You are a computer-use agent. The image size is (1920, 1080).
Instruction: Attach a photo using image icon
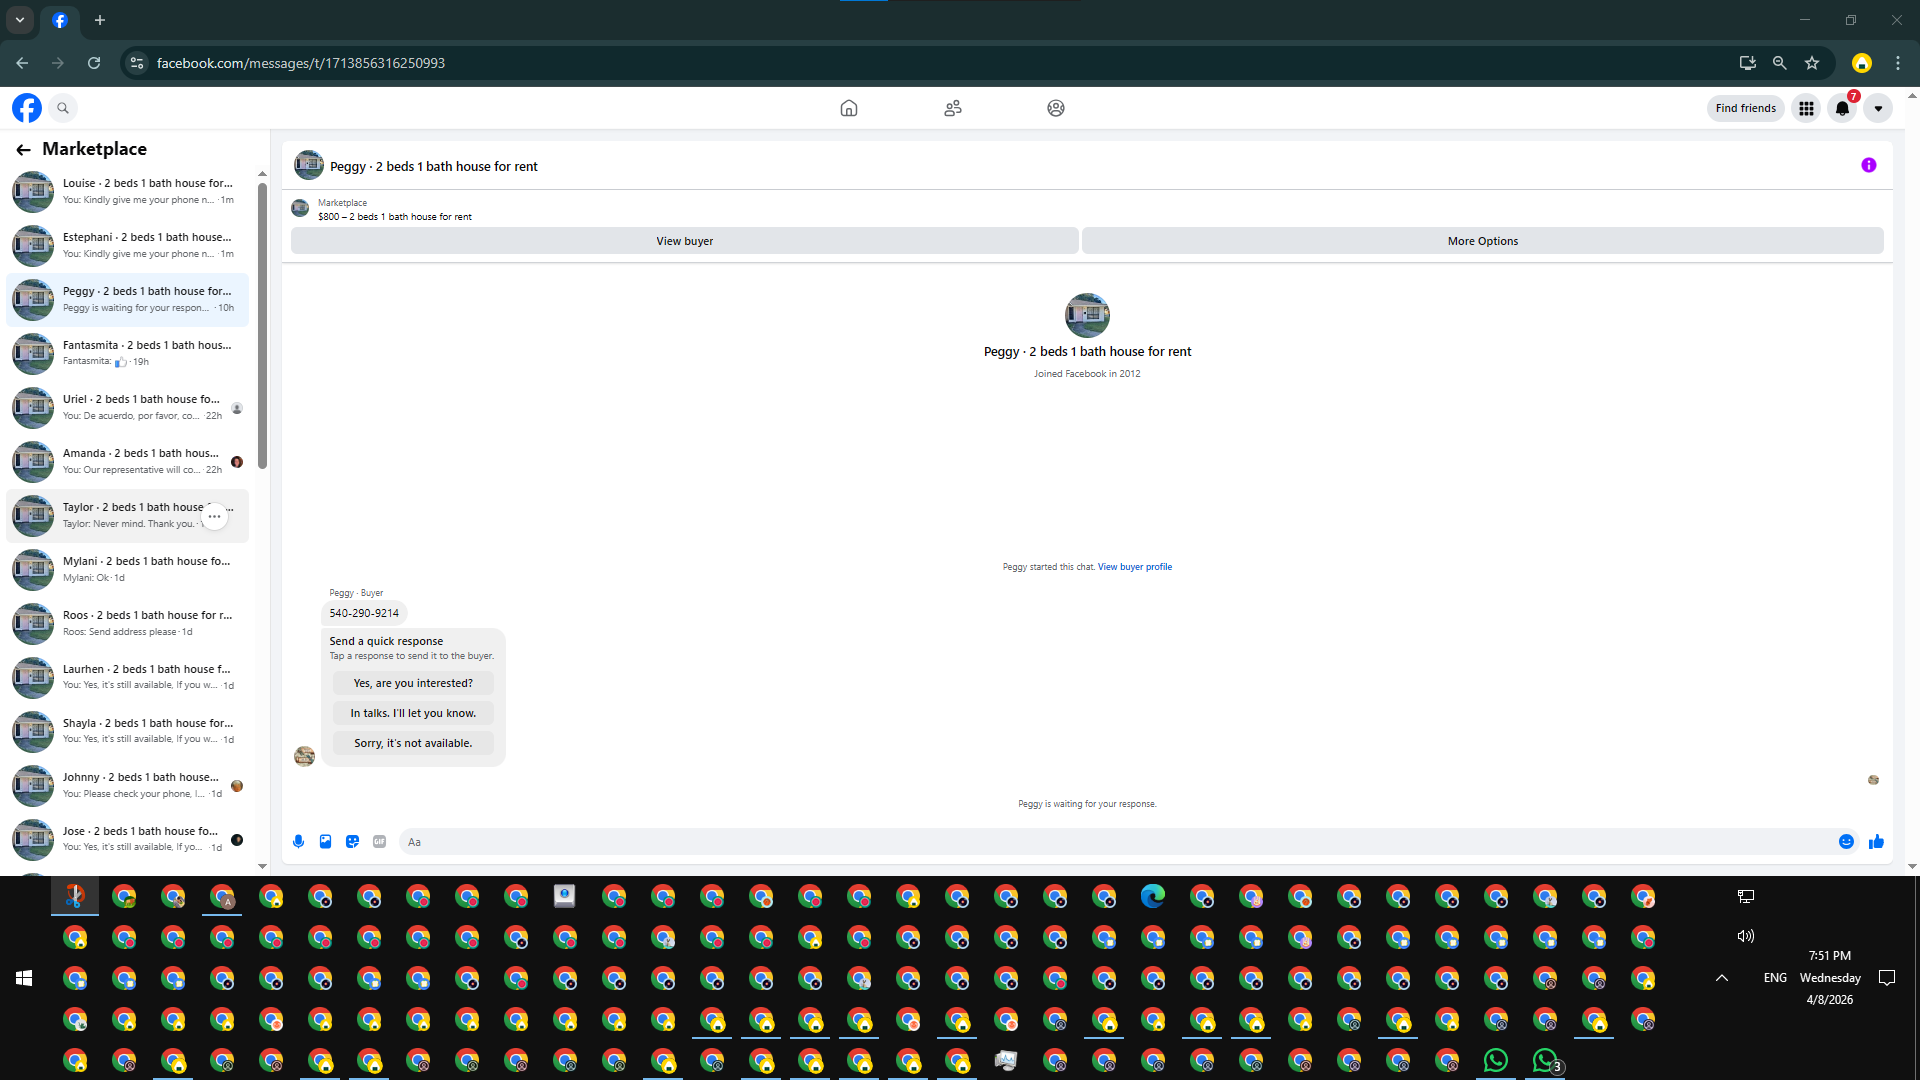[325, 842]
